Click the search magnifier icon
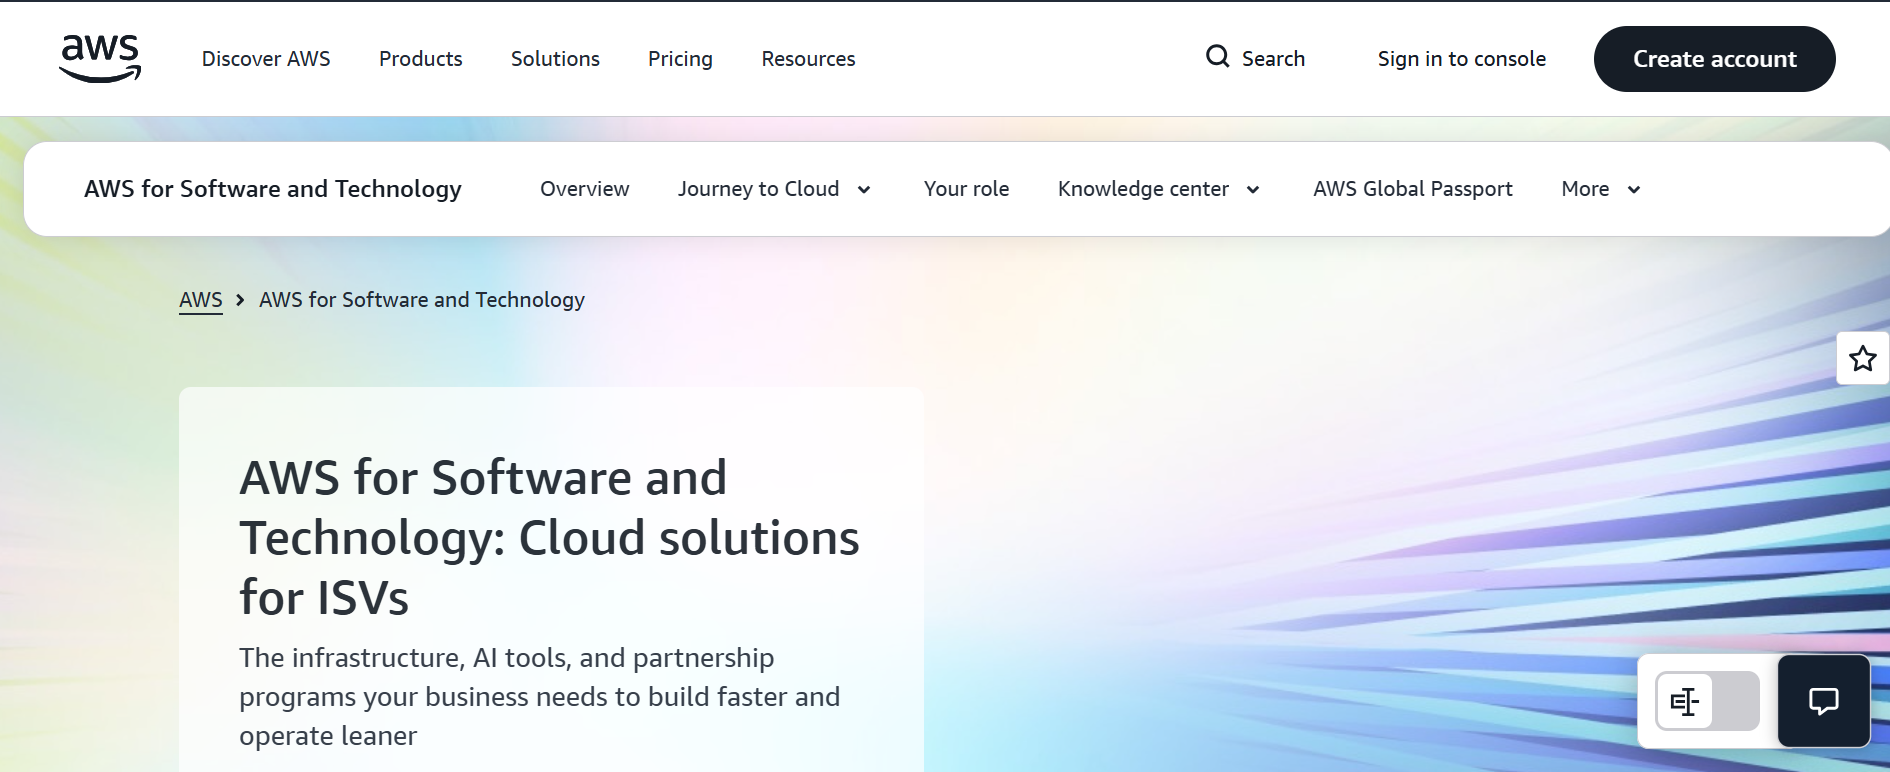 click(1217, 57)
